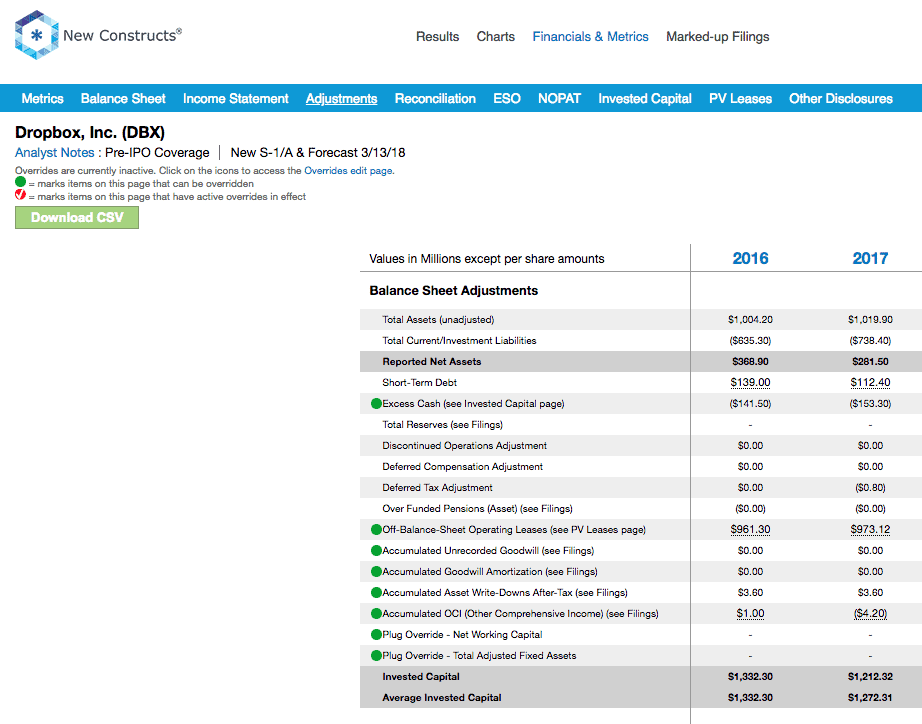Click 2017 Accumulated OCI value ($4.20)
This screenshot has height=724, width=922.
(x=870, y=613)
